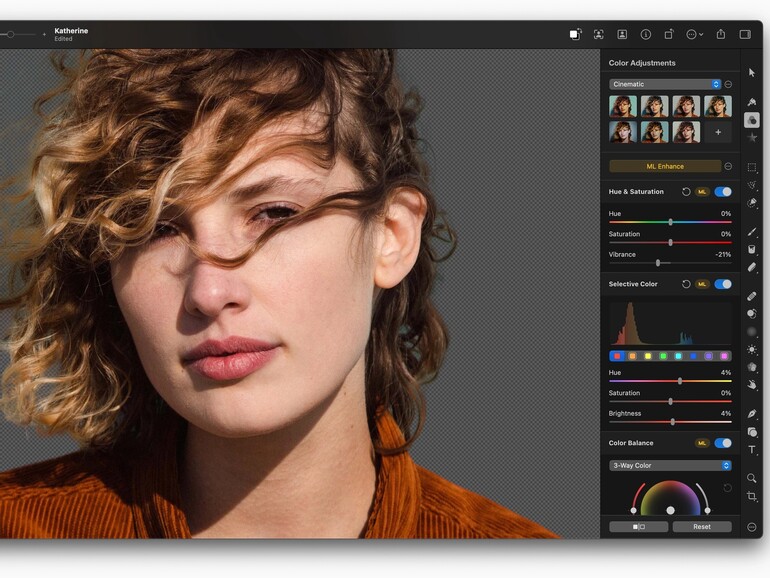The height and width of the screenshot is (578, 770).
Task: Select the Arrange arrow tool
Action: [x=751, y=73]
